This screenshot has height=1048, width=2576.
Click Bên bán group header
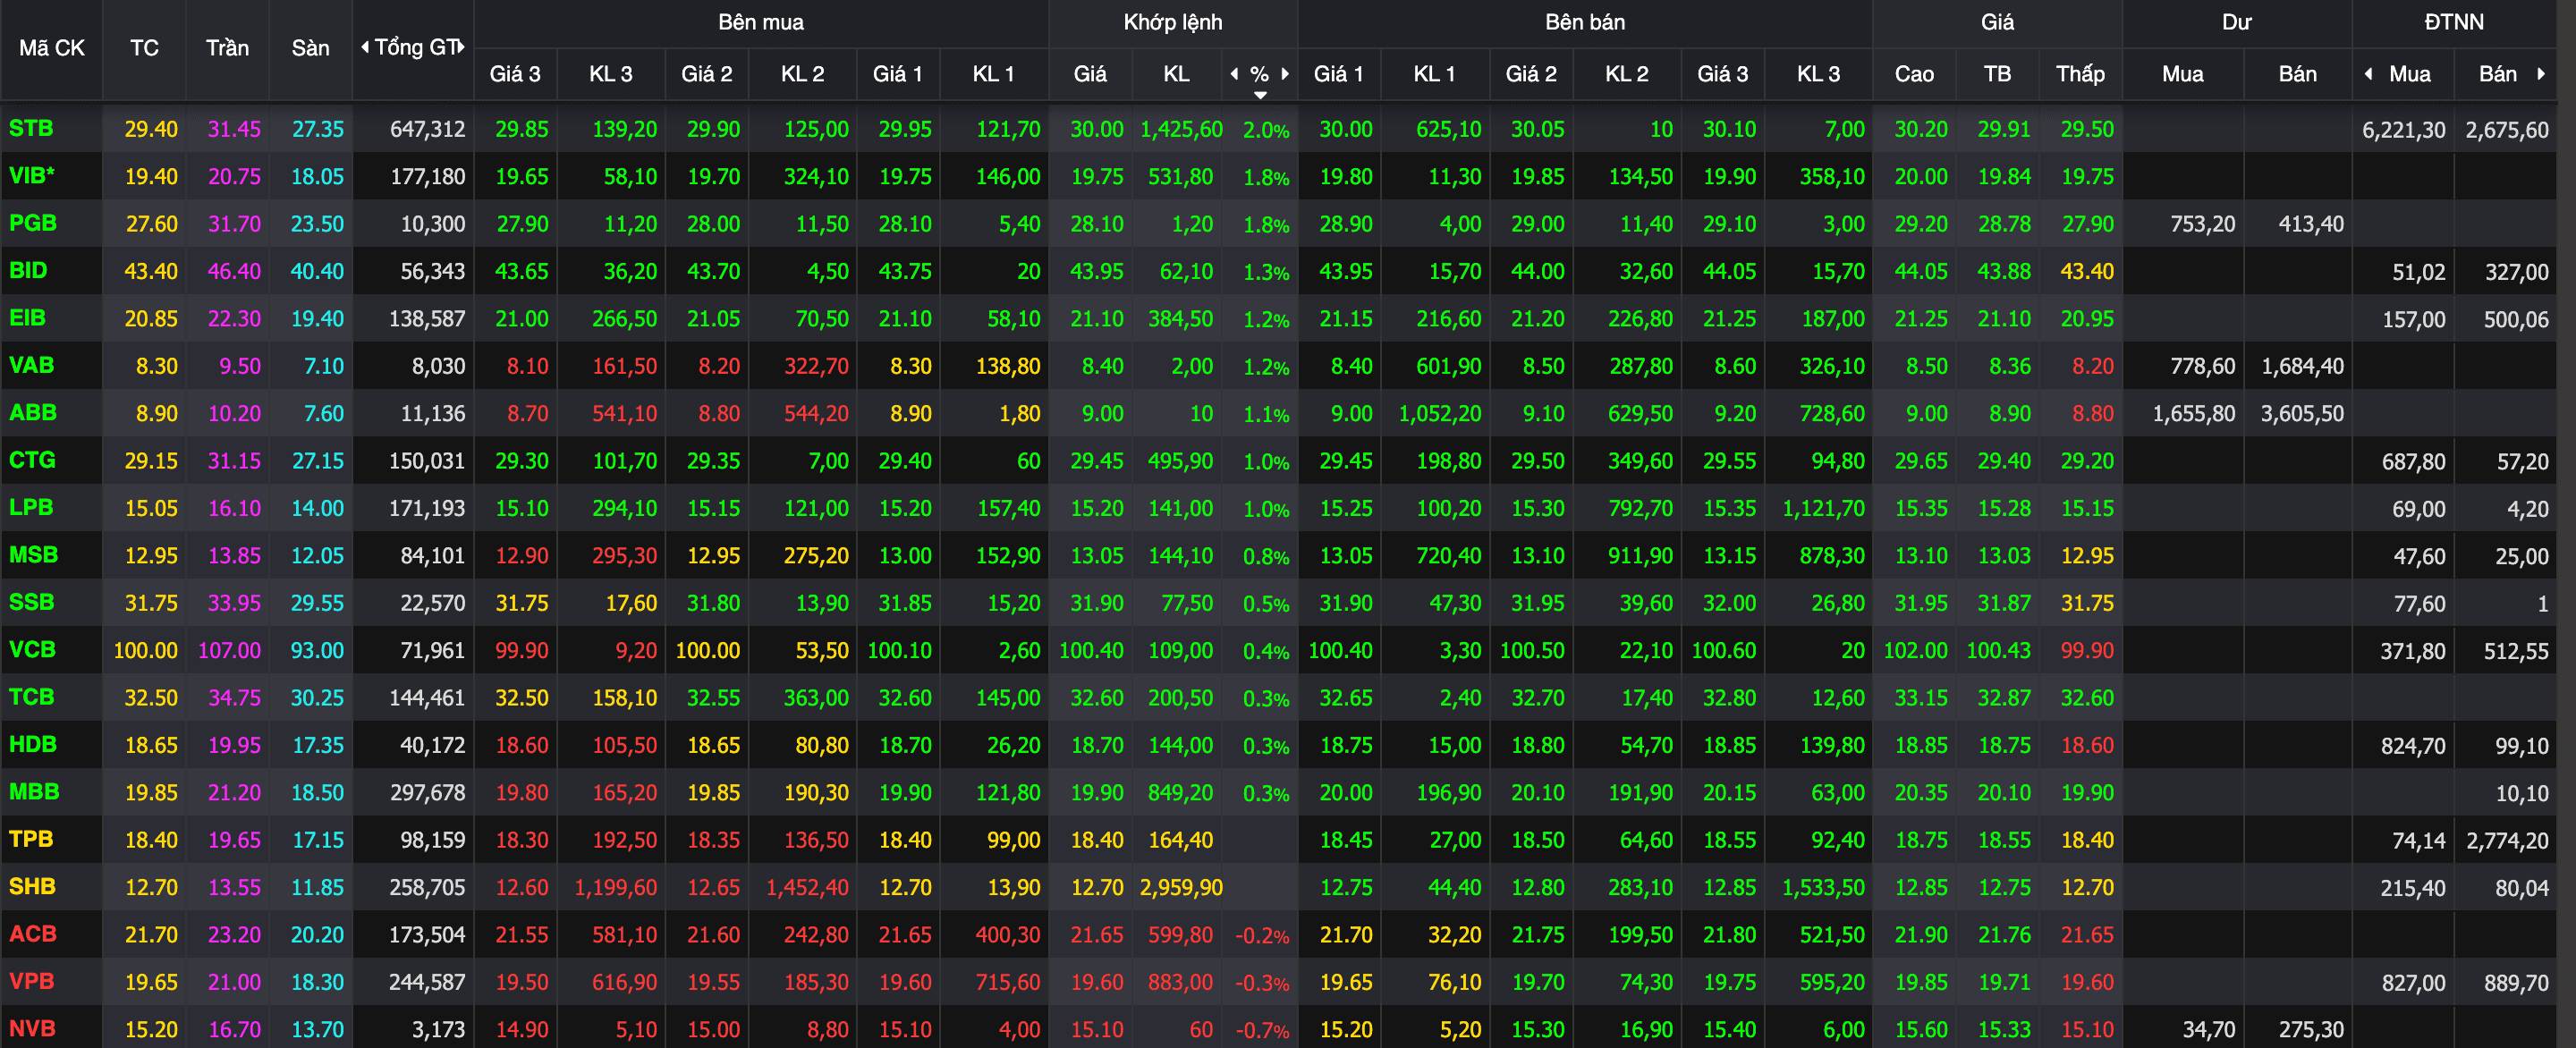1585,22
